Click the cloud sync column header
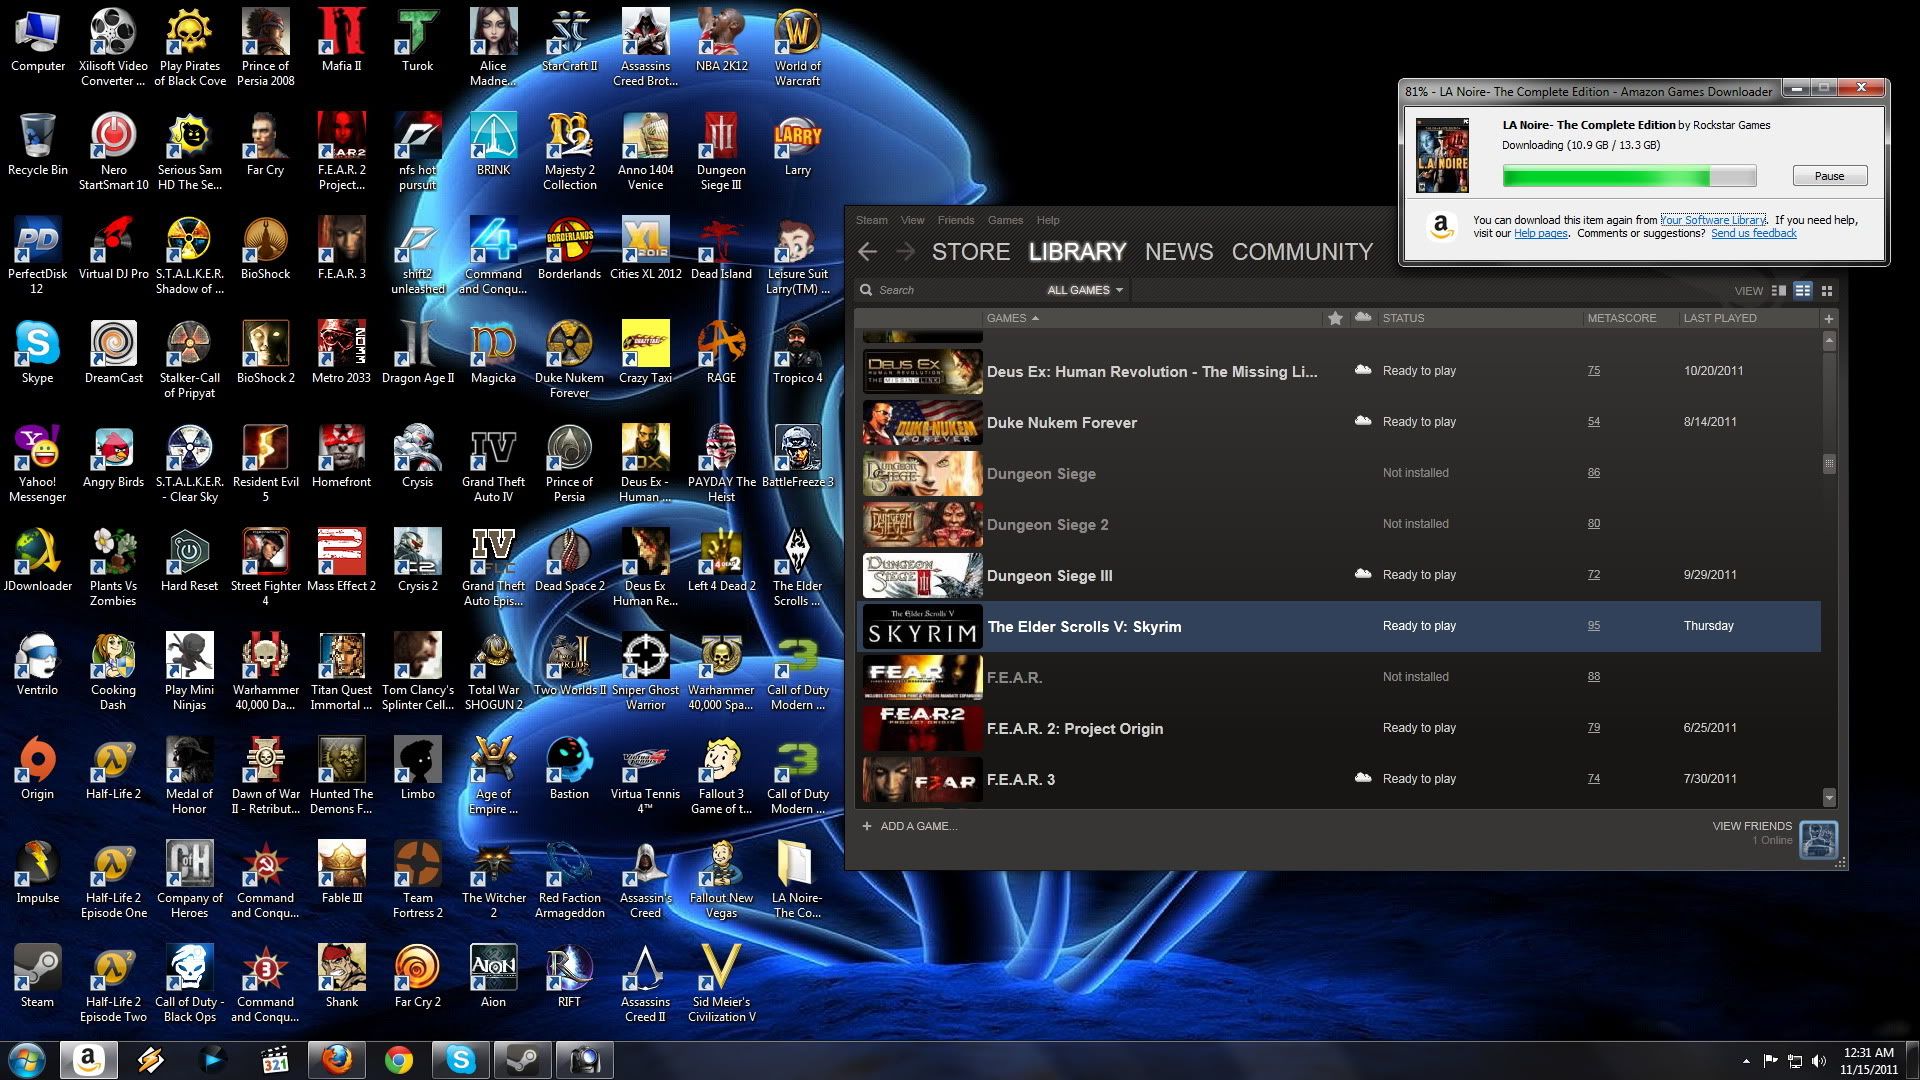 1362,318
